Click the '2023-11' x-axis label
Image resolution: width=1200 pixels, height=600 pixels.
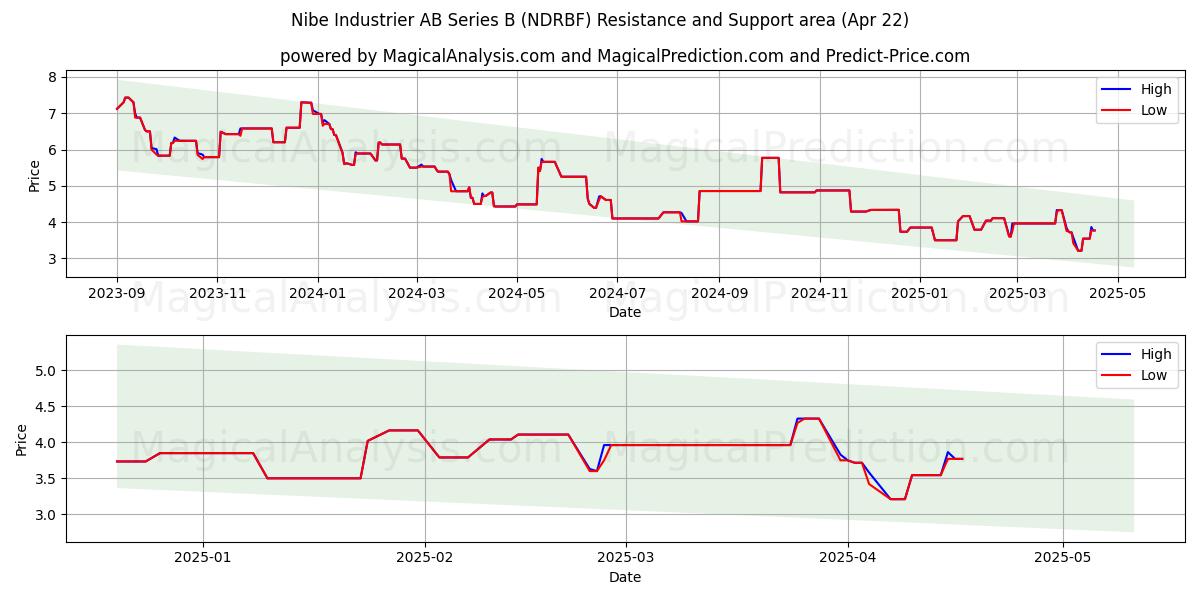217,294
